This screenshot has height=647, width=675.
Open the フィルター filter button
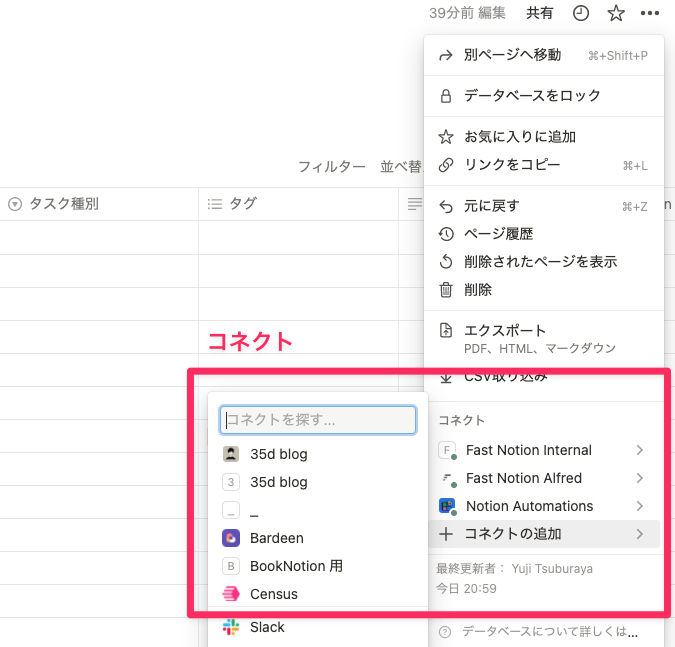(331, 166)
